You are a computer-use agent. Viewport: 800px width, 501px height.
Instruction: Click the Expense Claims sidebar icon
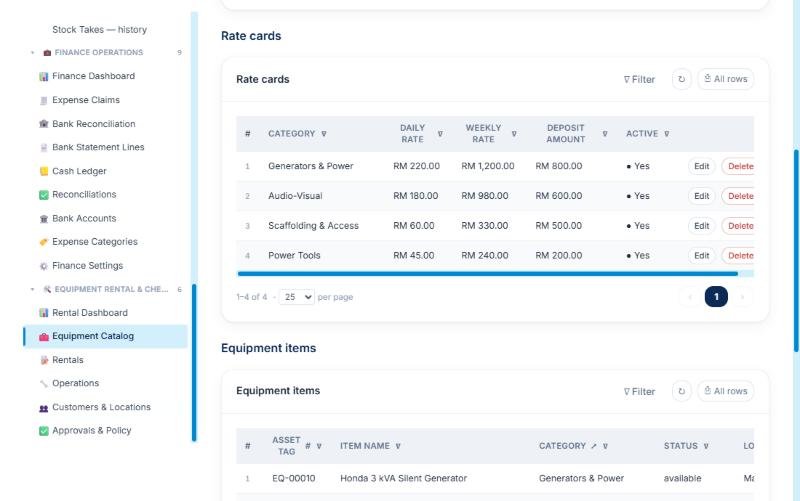(x=44, y=101)
